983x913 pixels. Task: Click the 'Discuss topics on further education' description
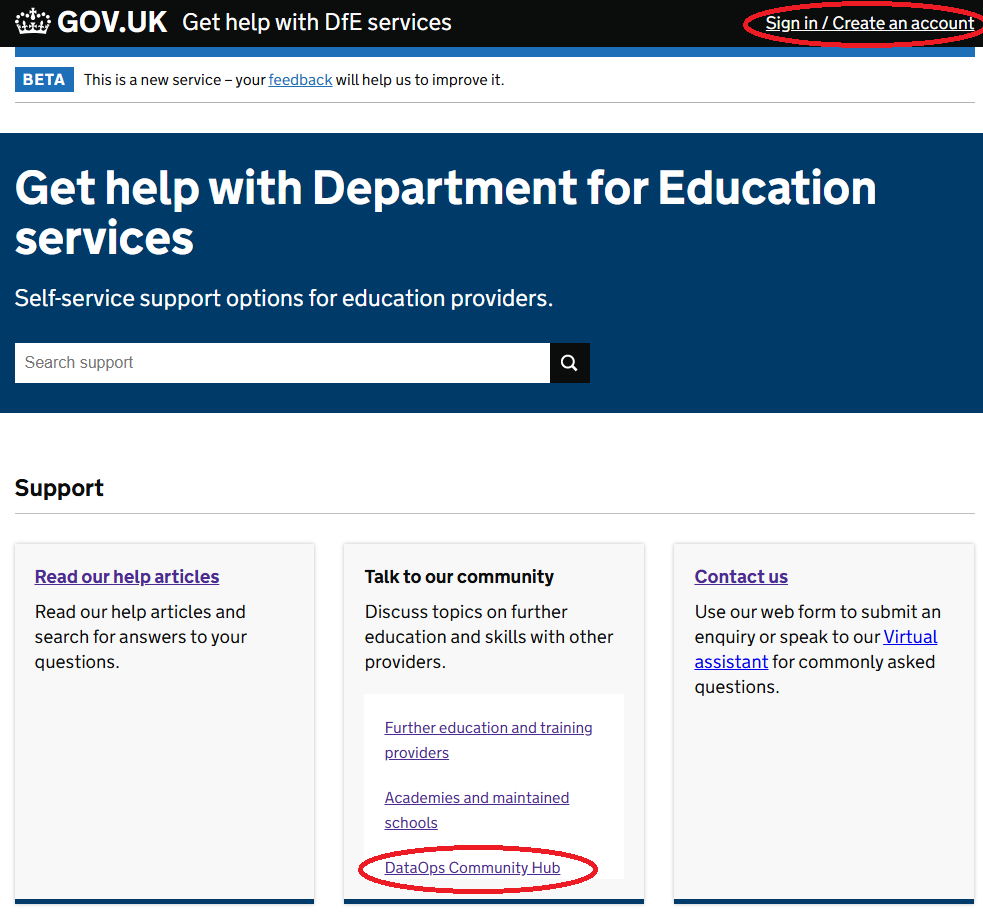click(489, 637)
